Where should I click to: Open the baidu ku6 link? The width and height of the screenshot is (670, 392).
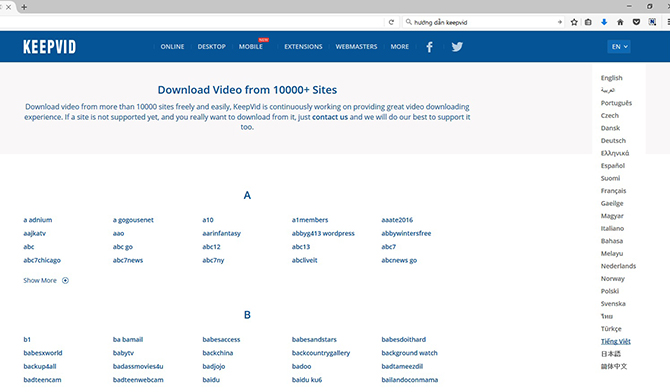(x=307, y=380)
